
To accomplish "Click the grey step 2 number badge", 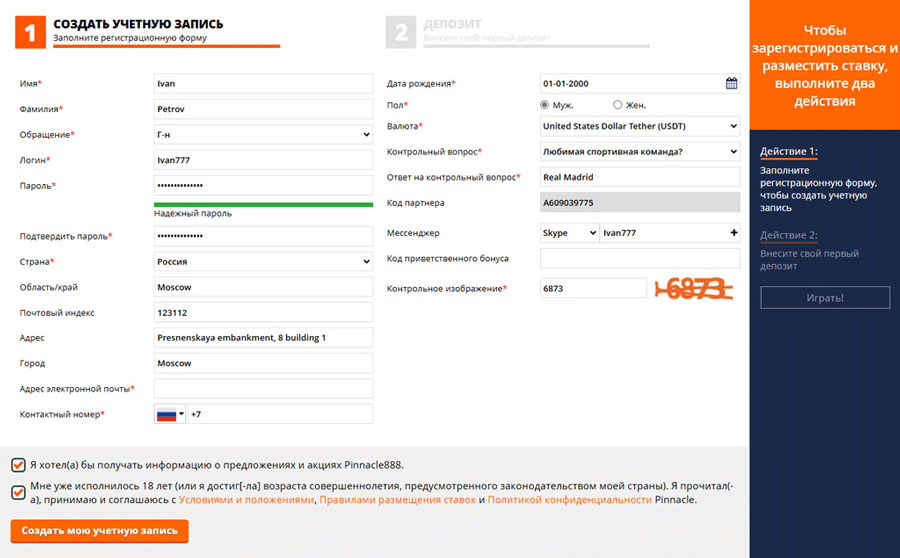I will tap(400, 33).
